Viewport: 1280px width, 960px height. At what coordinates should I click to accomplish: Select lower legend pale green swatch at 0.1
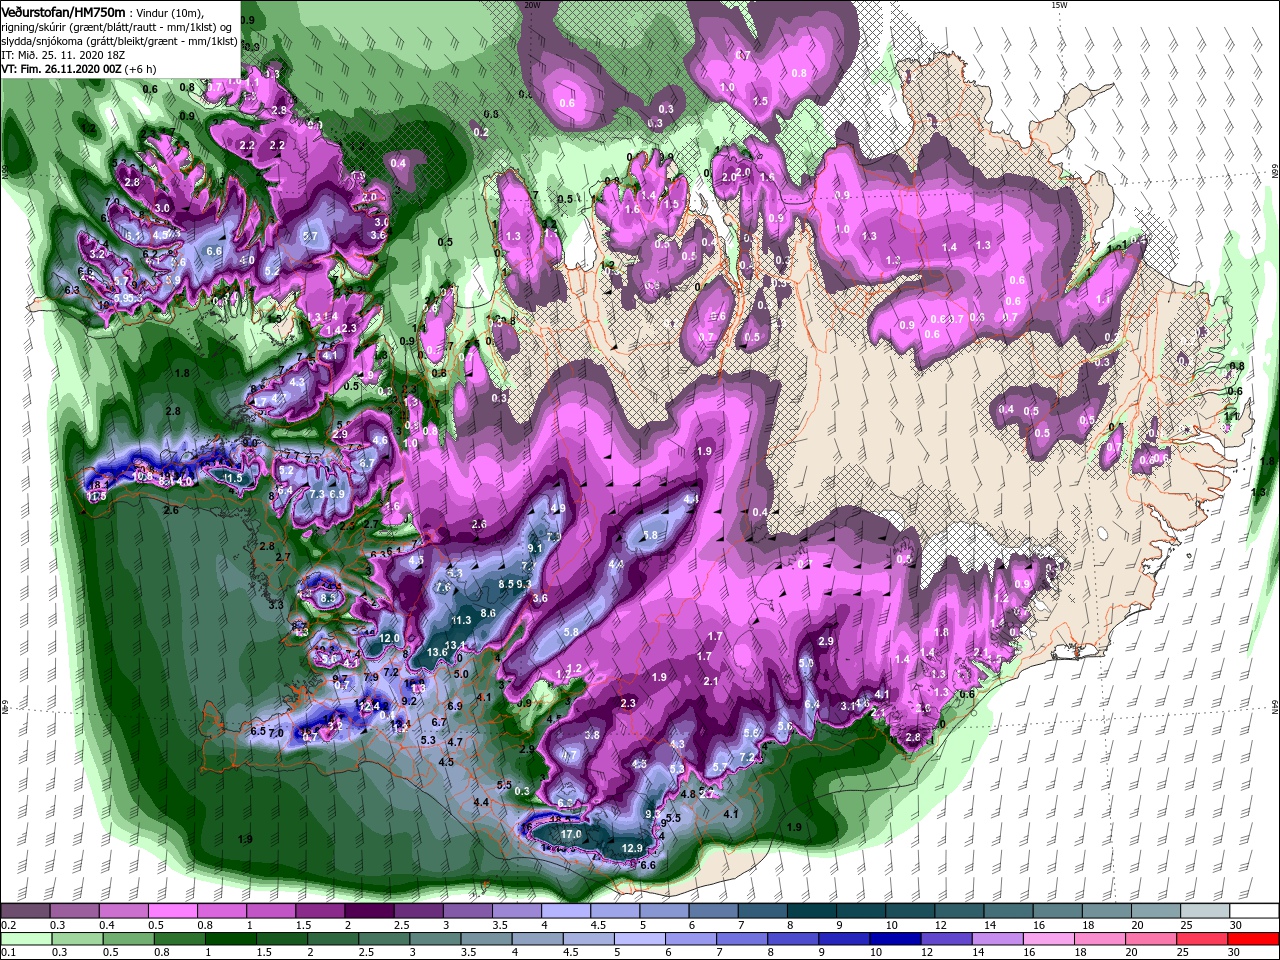(x=25, y=939)
